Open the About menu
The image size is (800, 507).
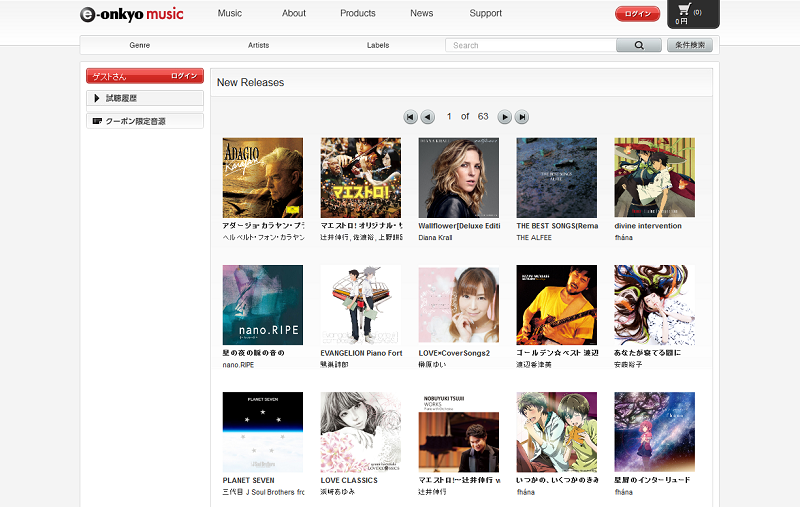pyautogui.click(x=294, y=13)
